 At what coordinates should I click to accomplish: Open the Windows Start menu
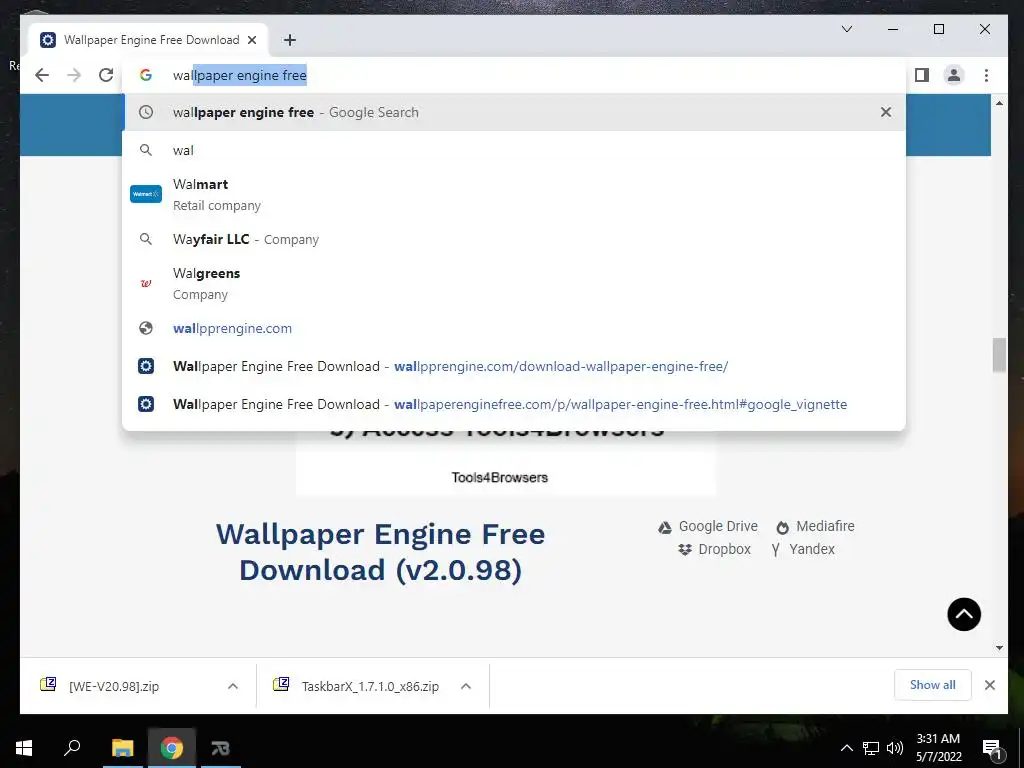click(24, 748)
